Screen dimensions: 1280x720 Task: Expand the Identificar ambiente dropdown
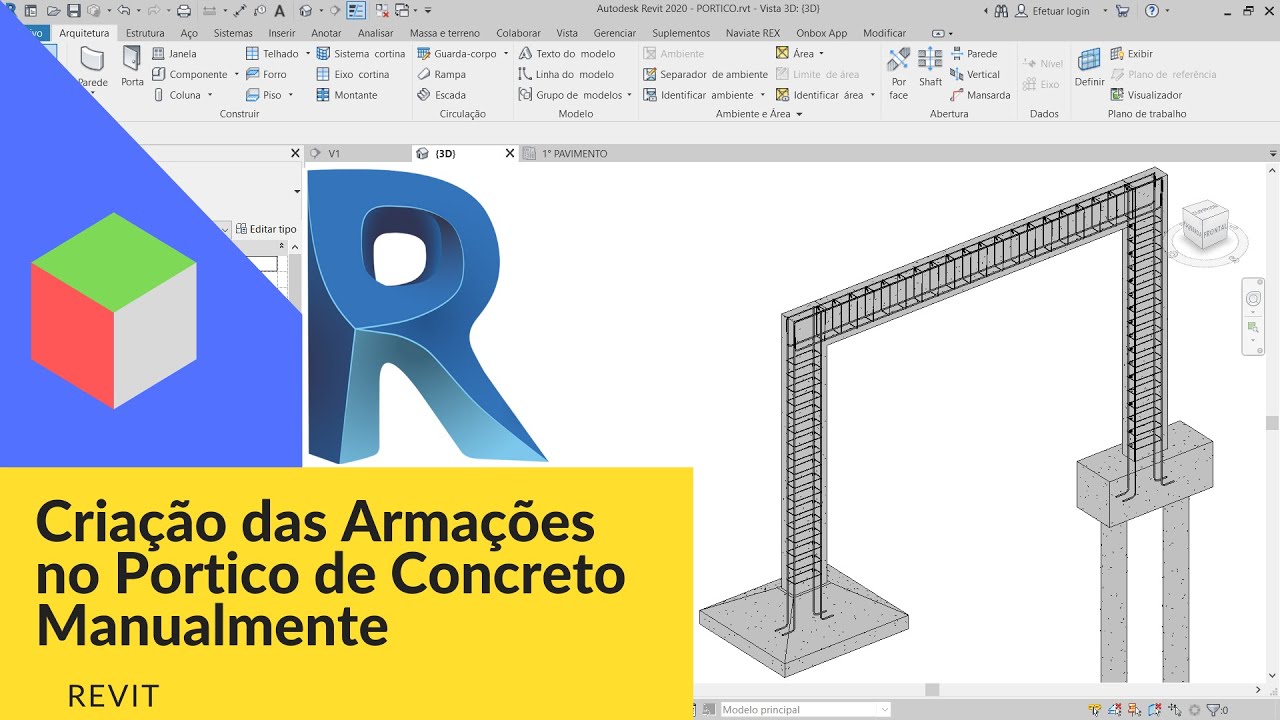tap(763, 95)
